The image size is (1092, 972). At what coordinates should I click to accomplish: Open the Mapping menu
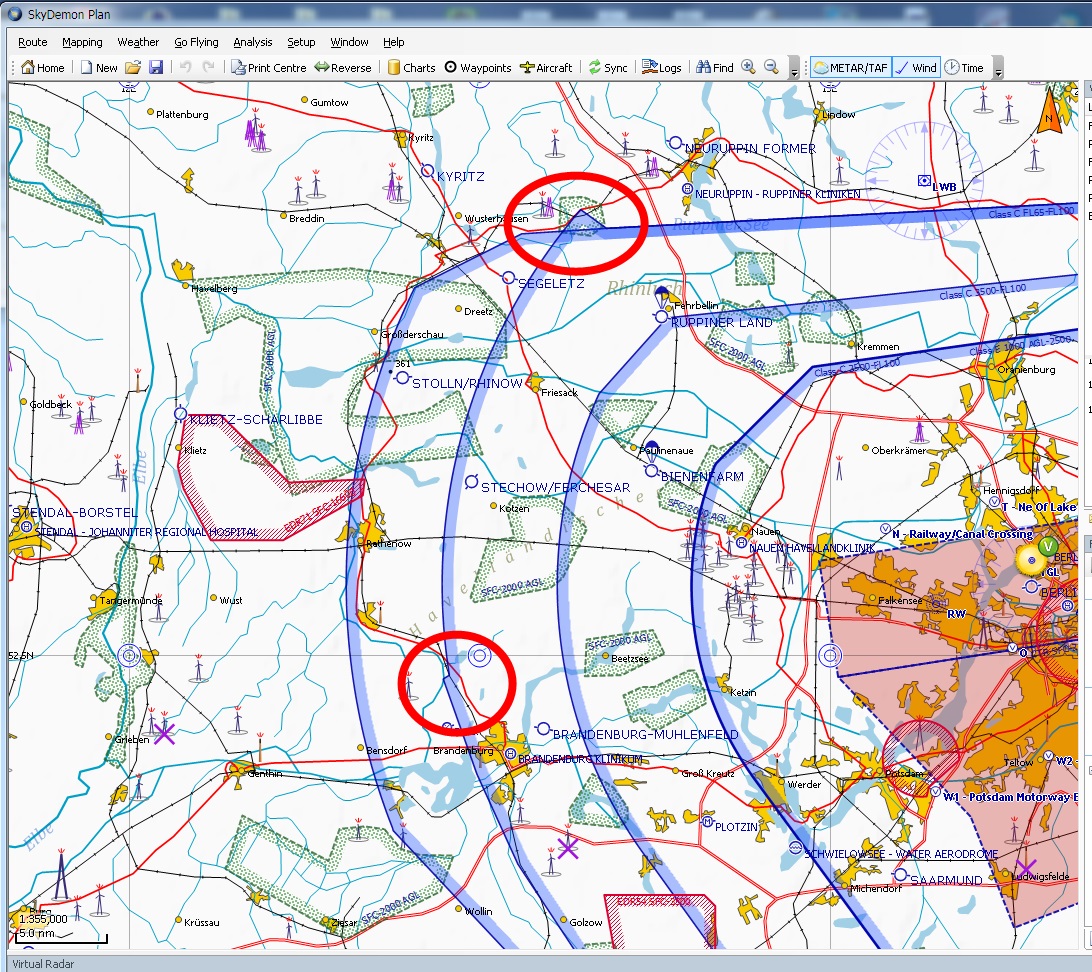tap(82, 42)
